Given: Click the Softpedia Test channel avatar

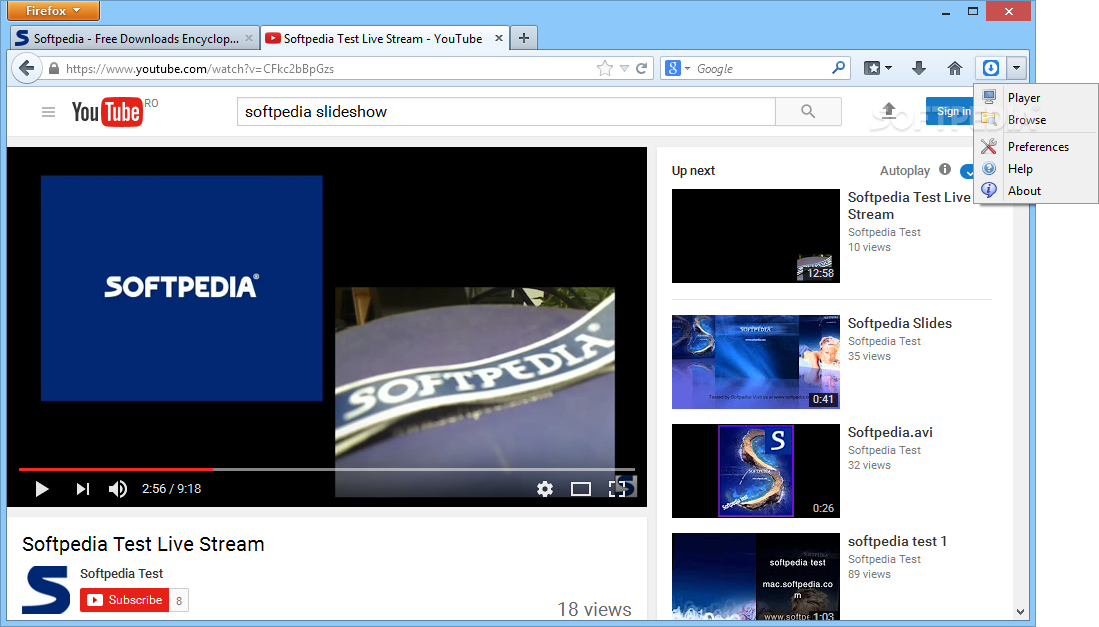Looking at the screenshot, I should pos(46,590).
